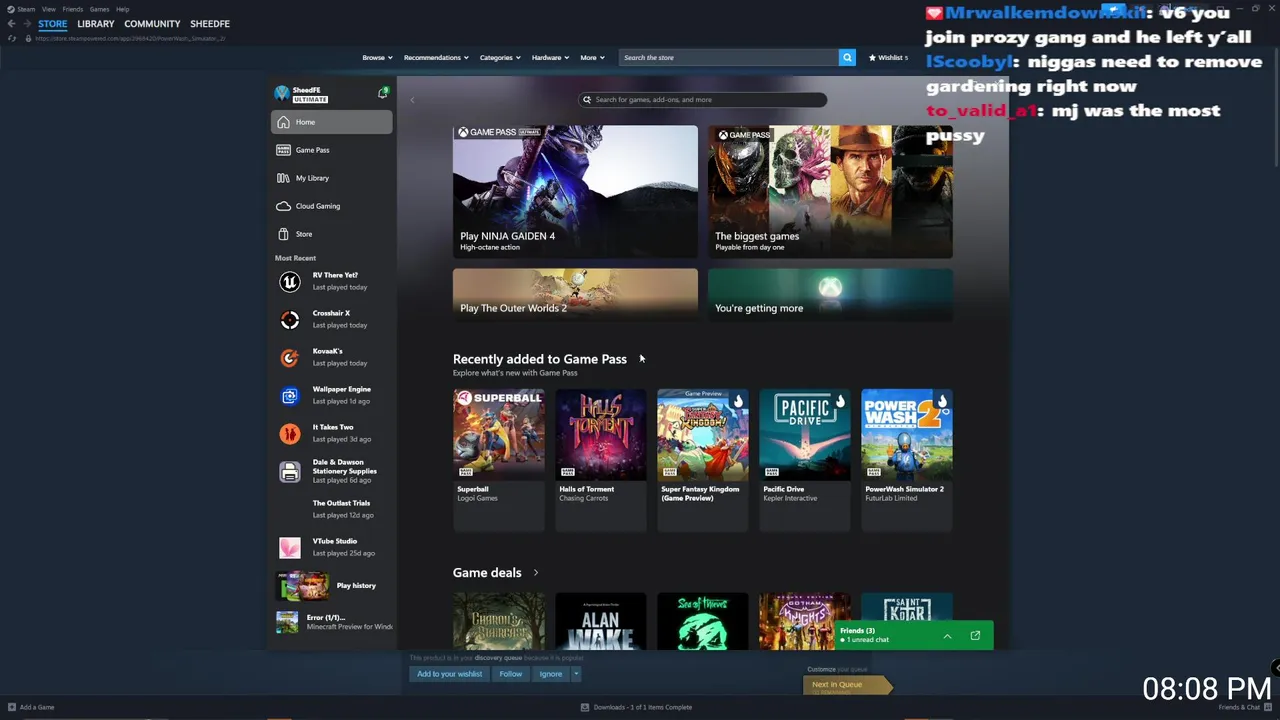Click Search for games, add-ons field
This screenshot has height=720, width=1280.
(703, 100)
